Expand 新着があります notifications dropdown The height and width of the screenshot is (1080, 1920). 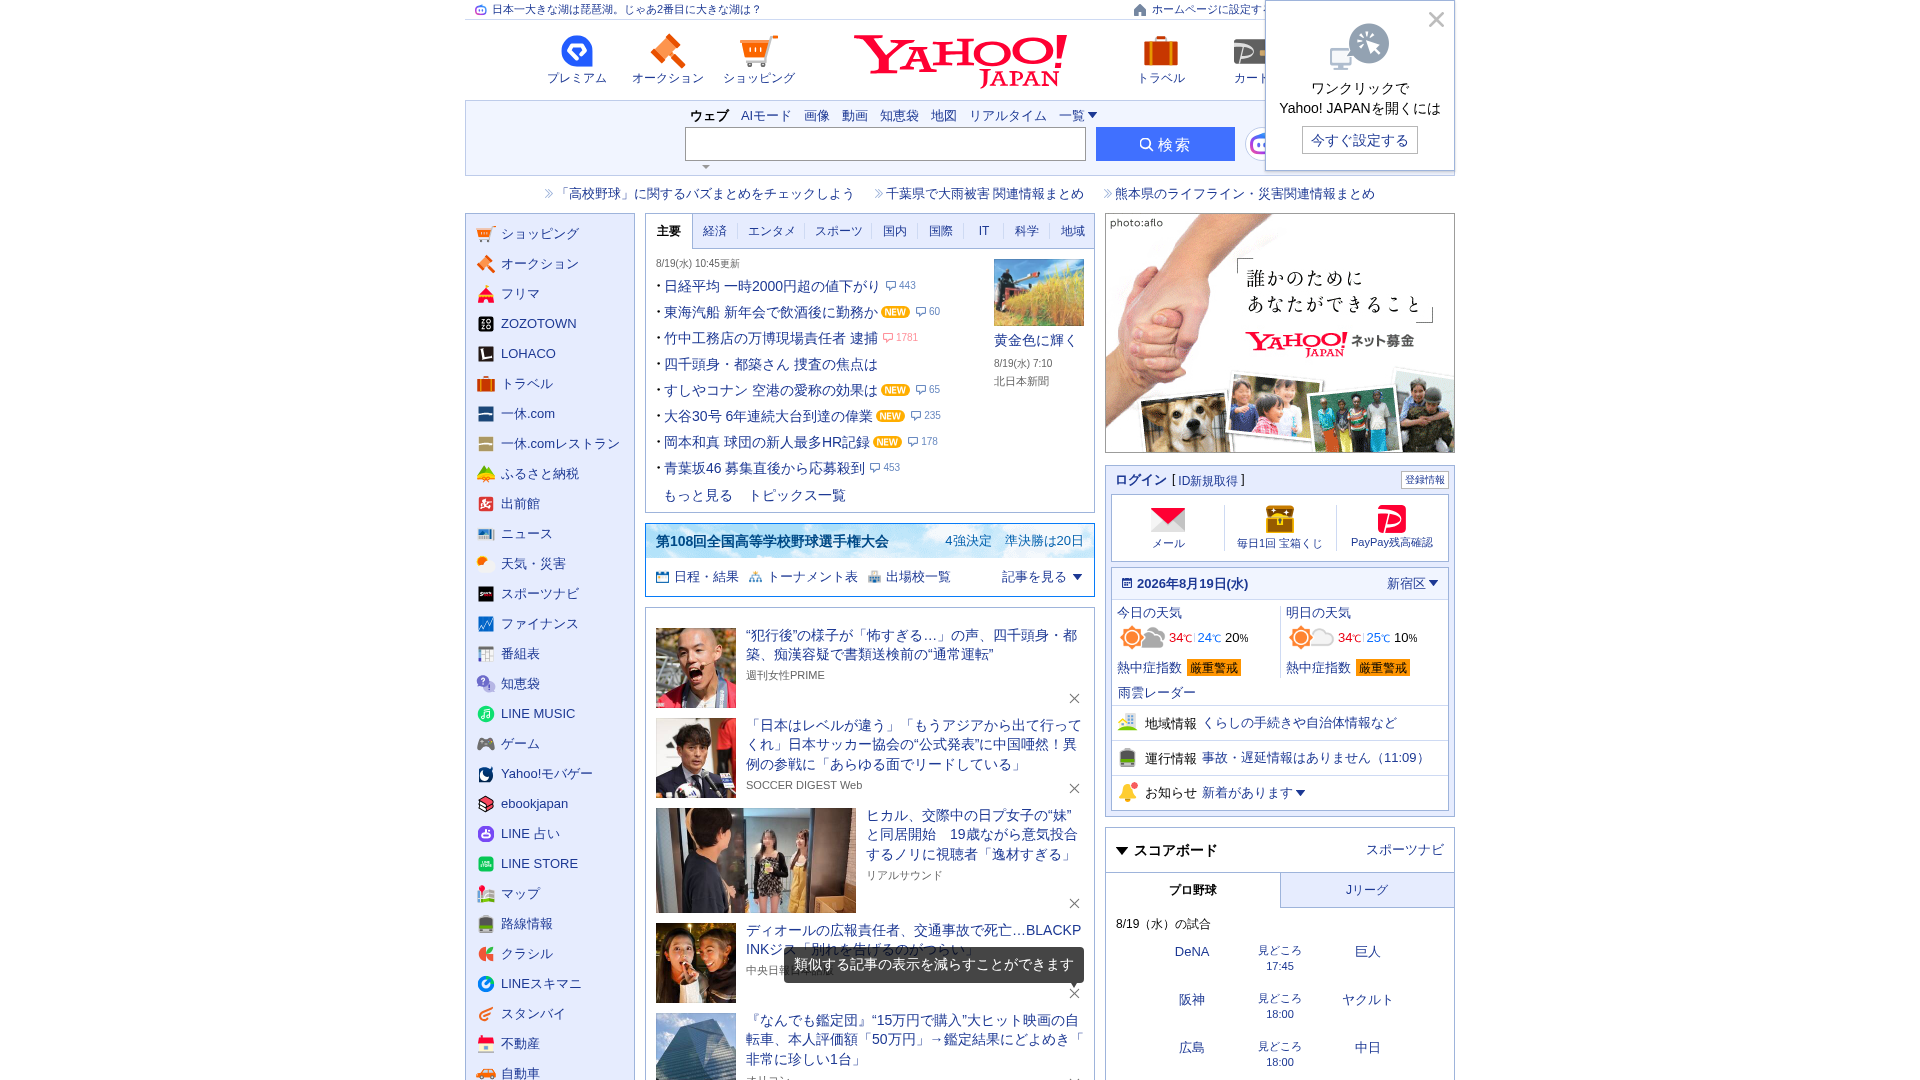[1254, 793]
